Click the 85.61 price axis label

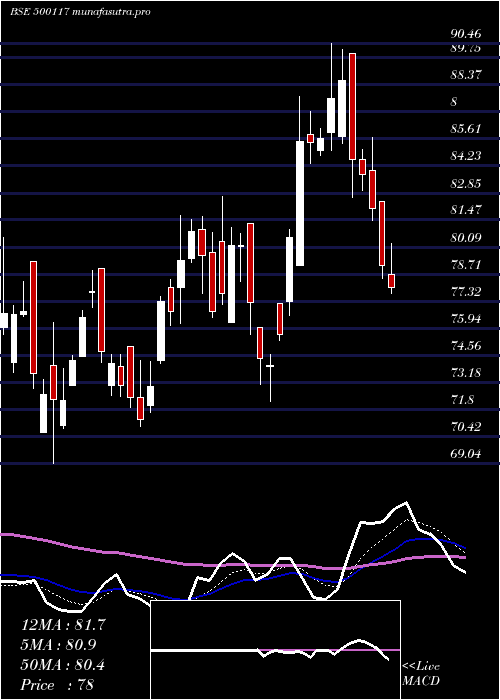pos(466,129)
